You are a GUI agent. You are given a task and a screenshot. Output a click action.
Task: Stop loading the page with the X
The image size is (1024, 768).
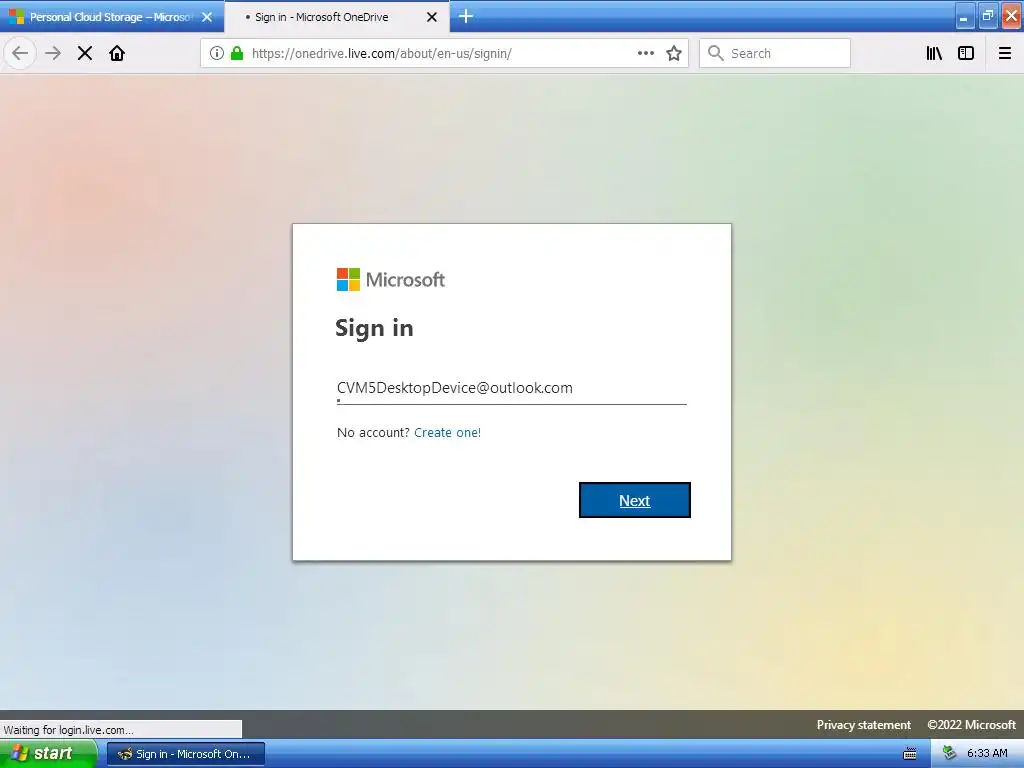[x=85, y=53]
